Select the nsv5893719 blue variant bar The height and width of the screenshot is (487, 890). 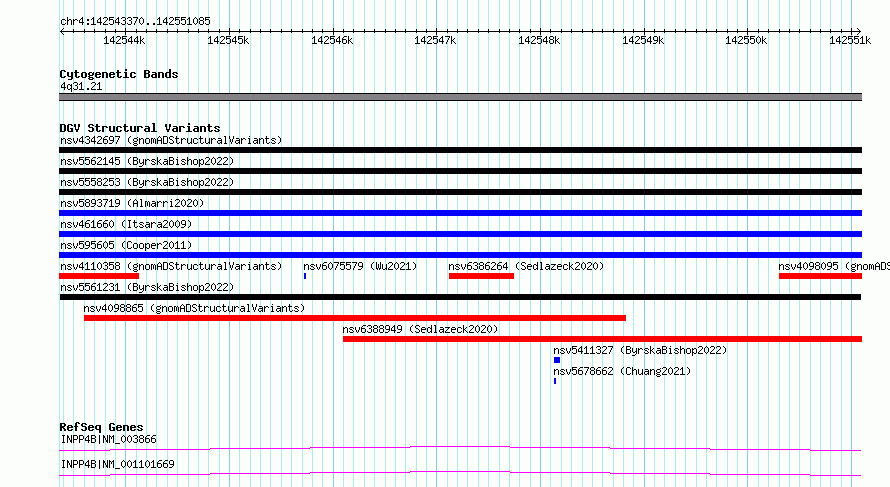[x=460, y=213]
